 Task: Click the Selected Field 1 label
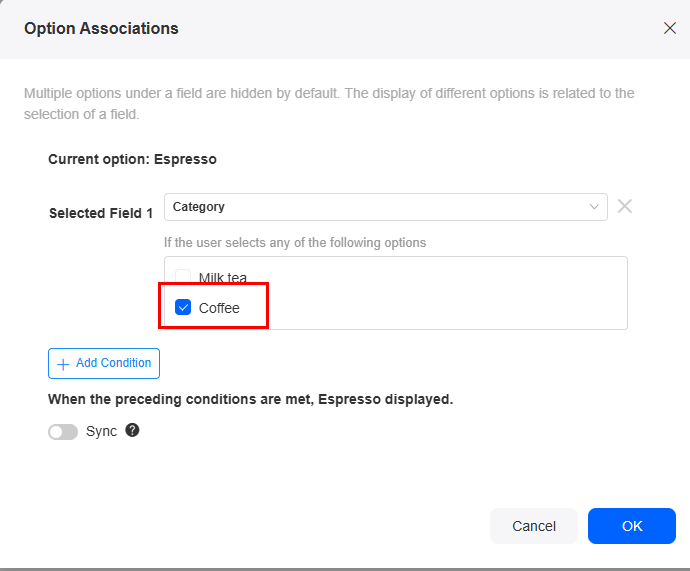click(x=101, y=213)
